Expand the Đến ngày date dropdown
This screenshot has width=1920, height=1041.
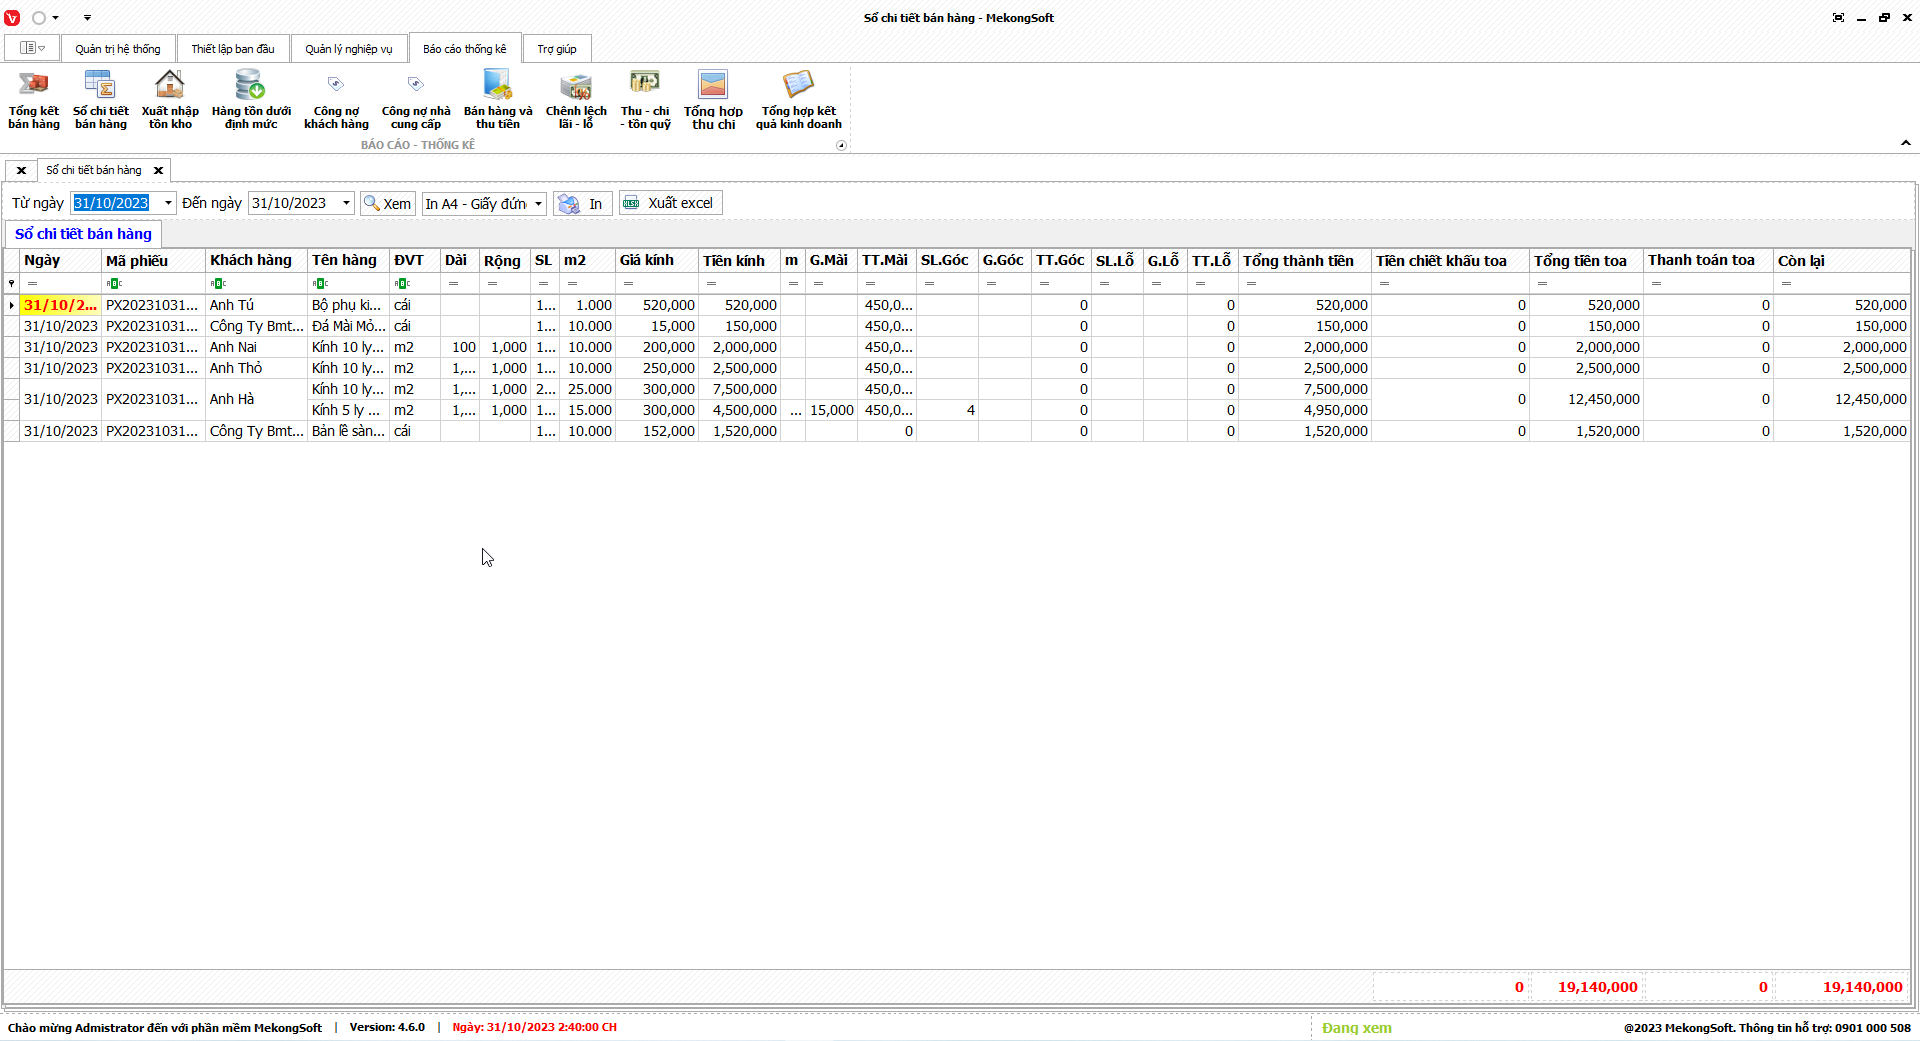tap(346, 203)
